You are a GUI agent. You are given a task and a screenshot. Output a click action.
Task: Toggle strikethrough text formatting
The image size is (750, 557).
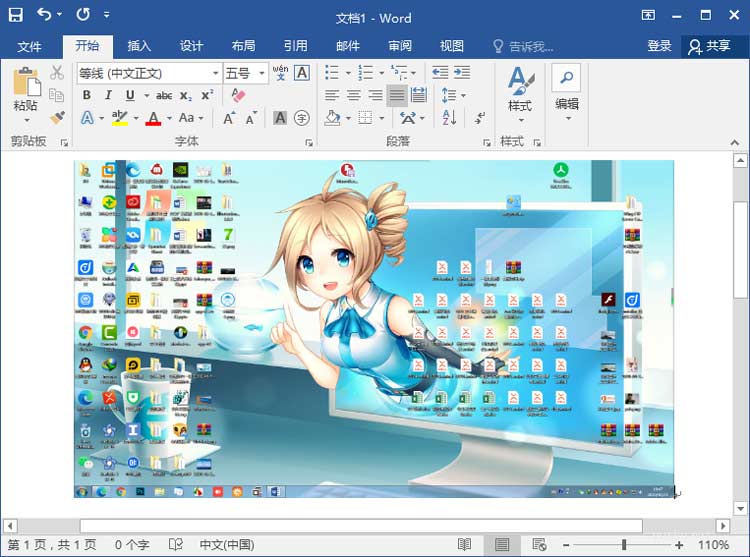(x=163, y=95)
